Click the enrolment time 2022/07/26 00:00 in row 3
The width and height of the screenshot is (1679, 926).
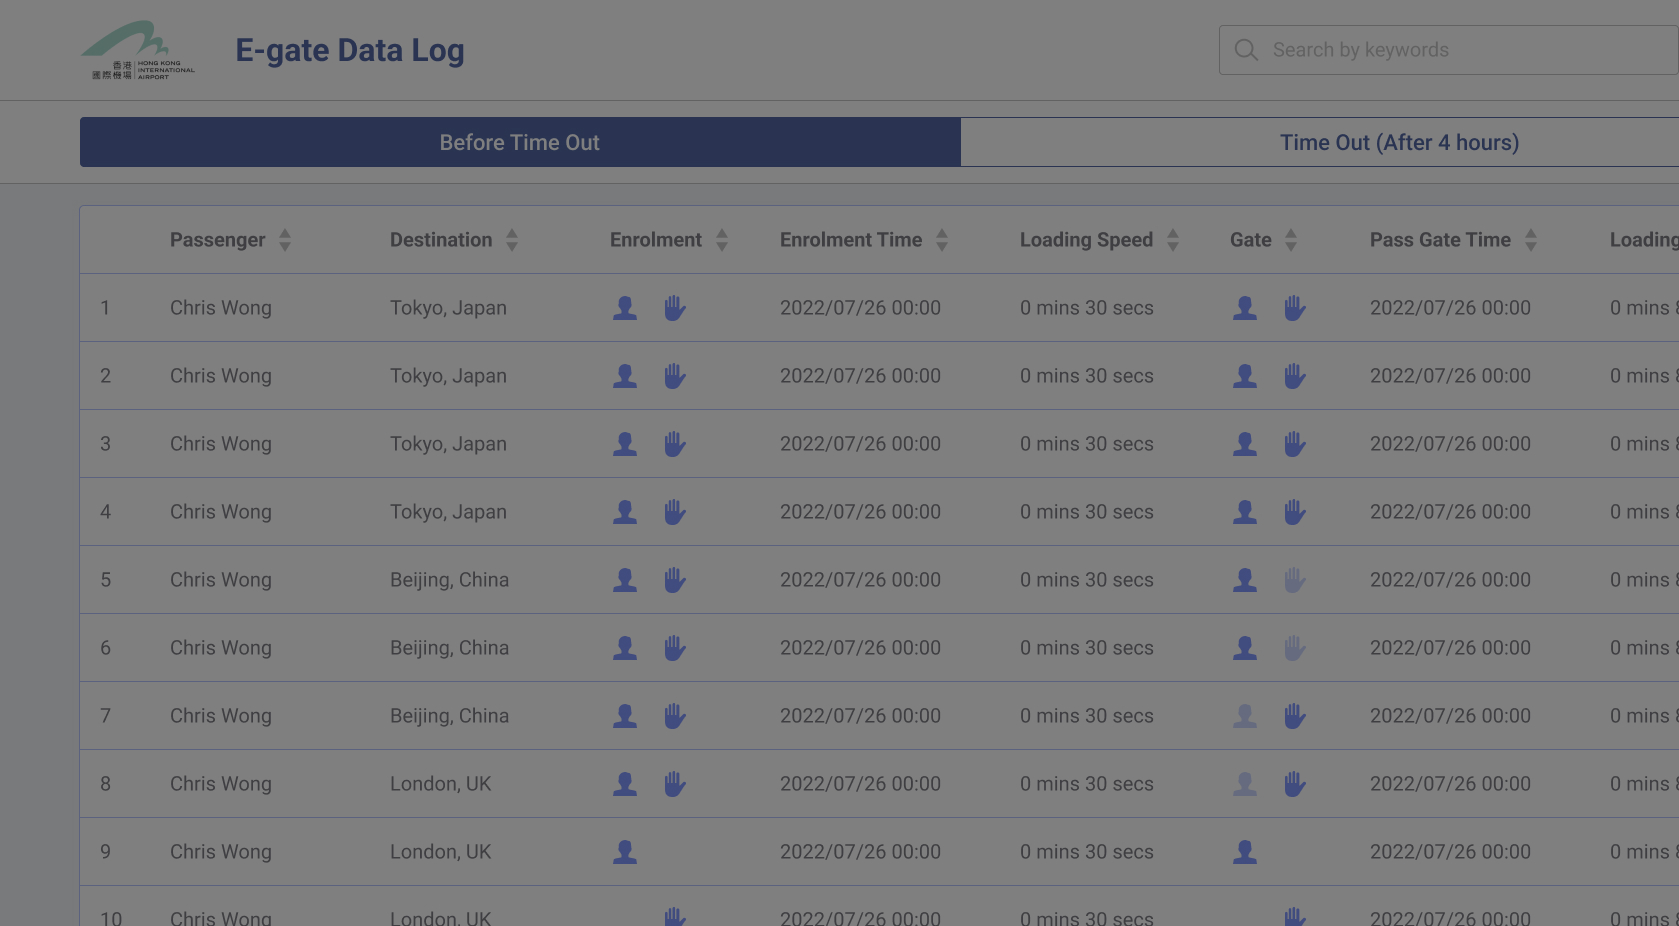coord(860,444)
